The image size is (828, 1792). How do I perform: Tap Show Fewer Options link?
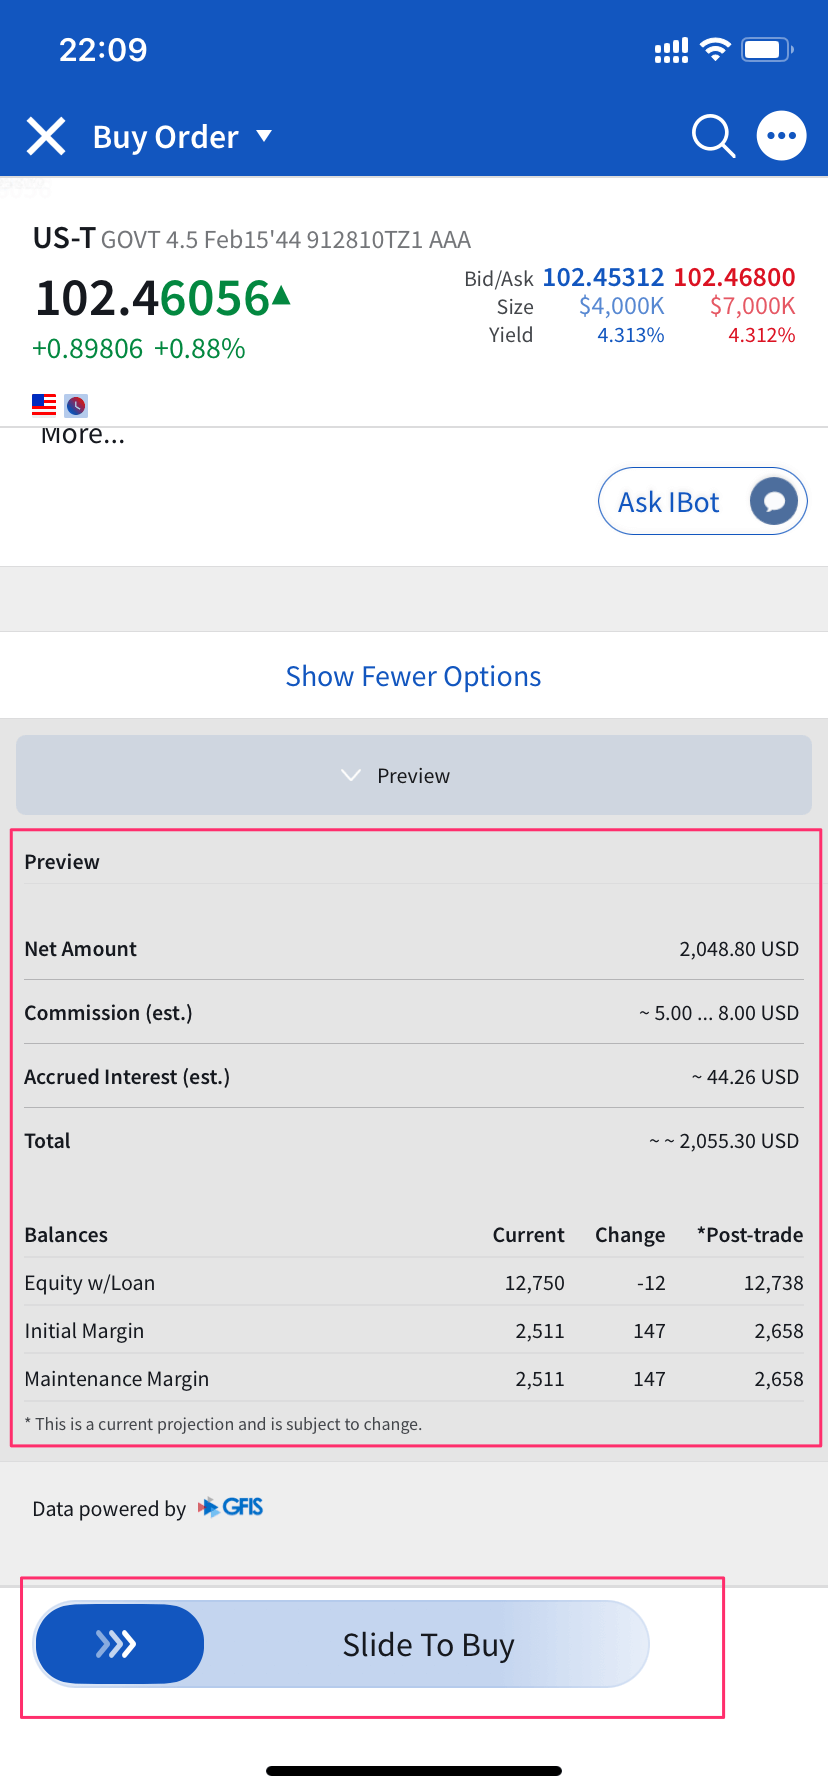413,677
